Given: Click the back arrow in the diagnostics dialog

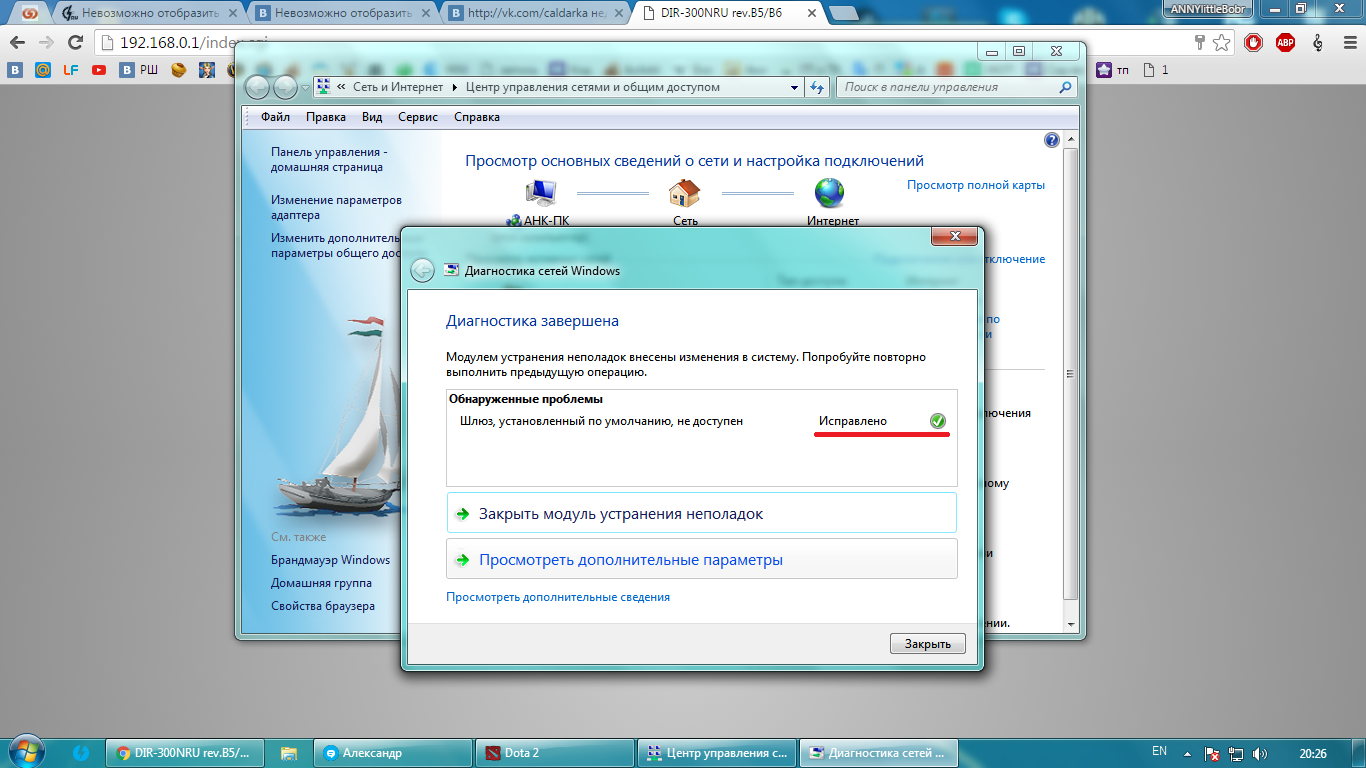Looking at the screenshot, I should [423, 270].
